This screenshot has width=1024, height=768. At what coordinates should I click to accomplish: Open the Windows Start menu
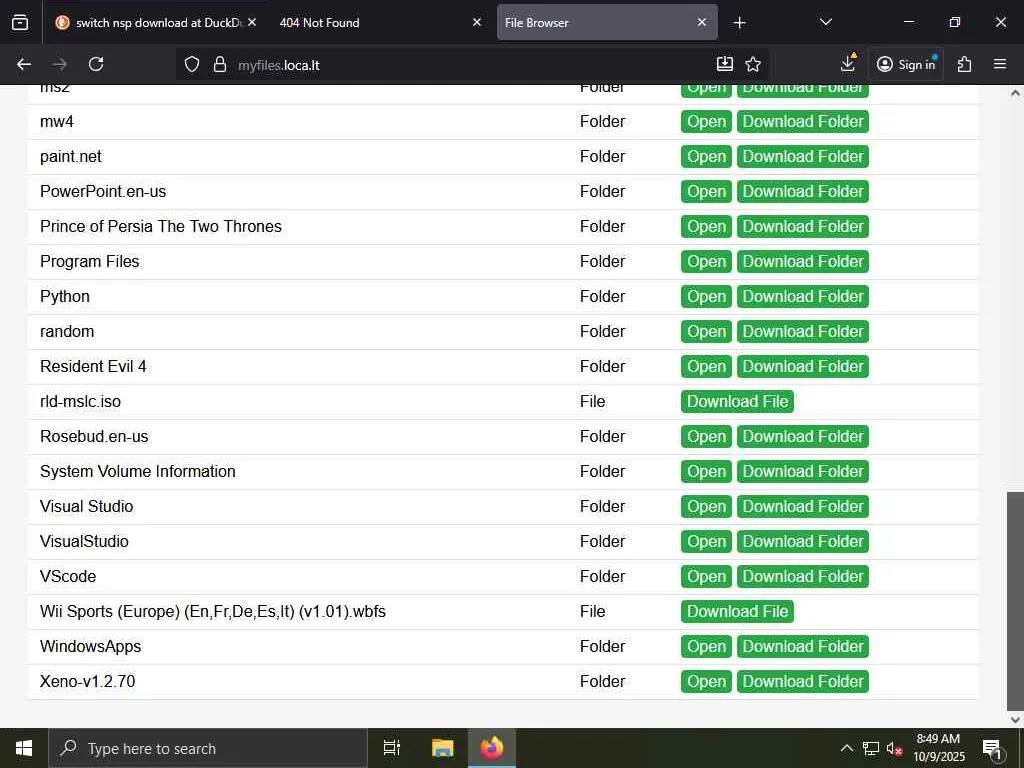24,748
